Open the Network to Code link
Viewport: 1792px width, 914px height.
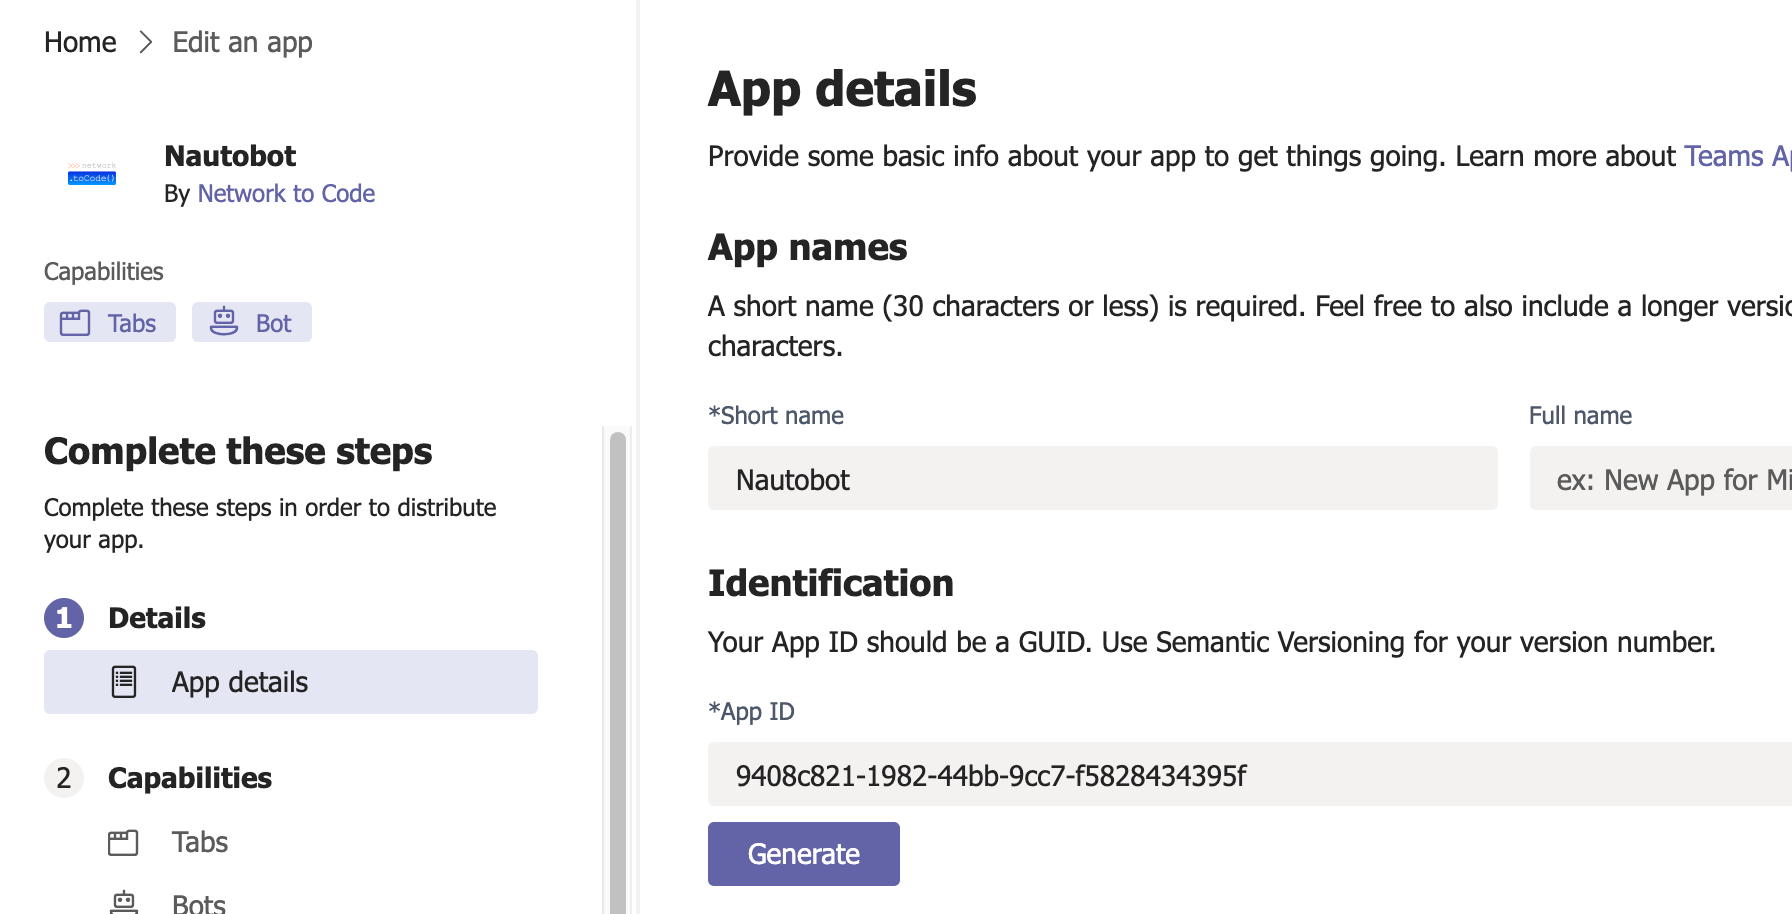click(286, 193)
